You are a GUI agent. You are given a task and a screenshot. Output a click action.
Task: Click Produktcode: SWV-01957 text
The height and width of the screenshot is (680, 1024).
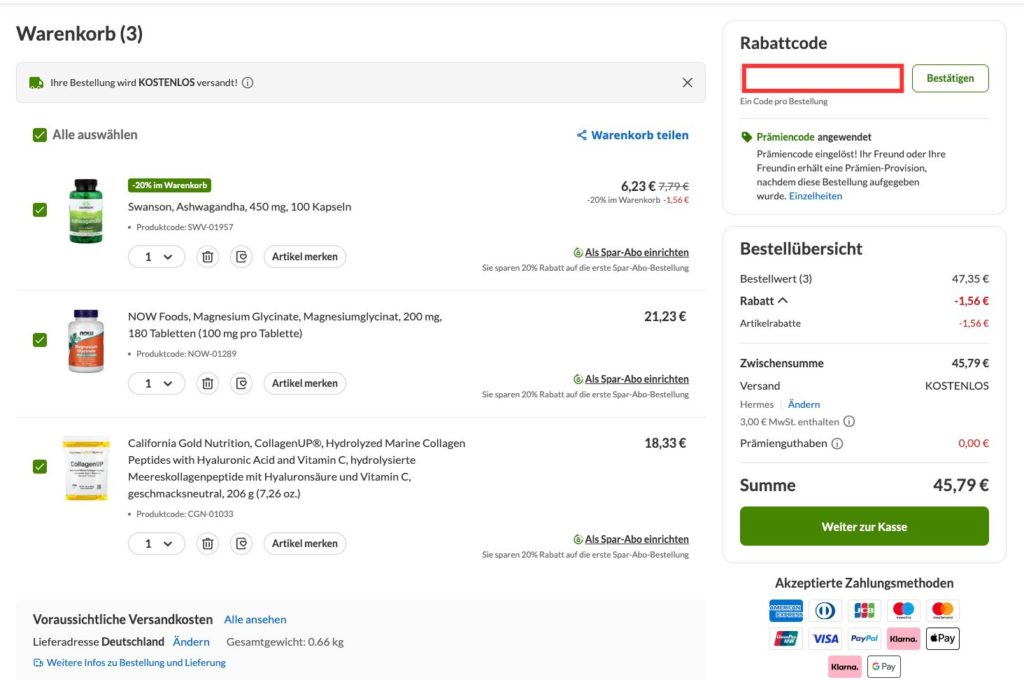point(184,227)
